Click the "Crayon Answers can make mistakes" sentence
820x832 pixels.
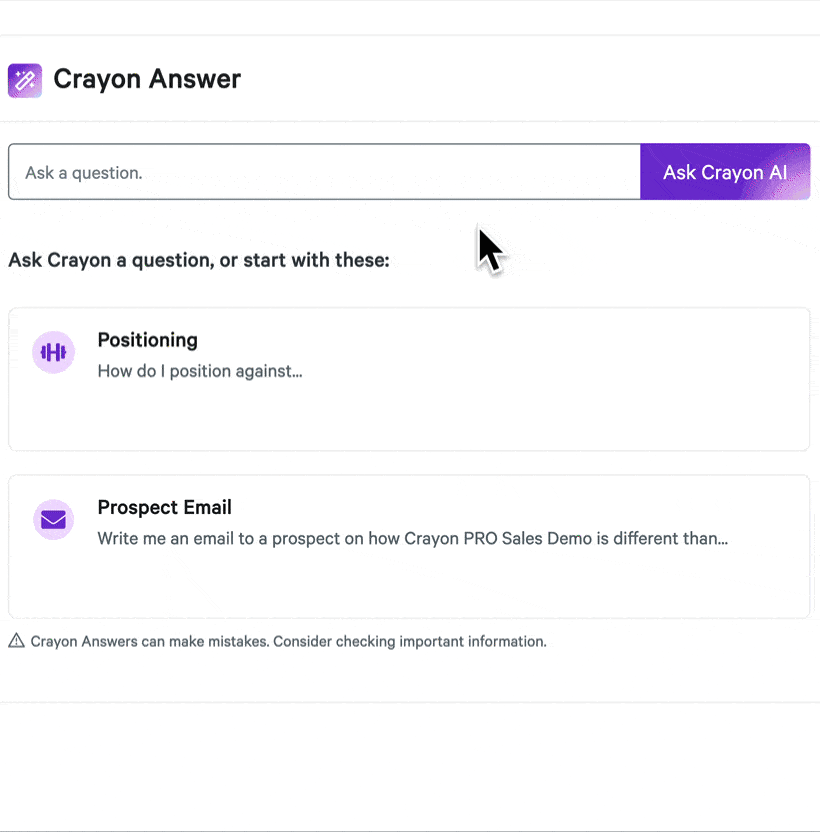150,641
